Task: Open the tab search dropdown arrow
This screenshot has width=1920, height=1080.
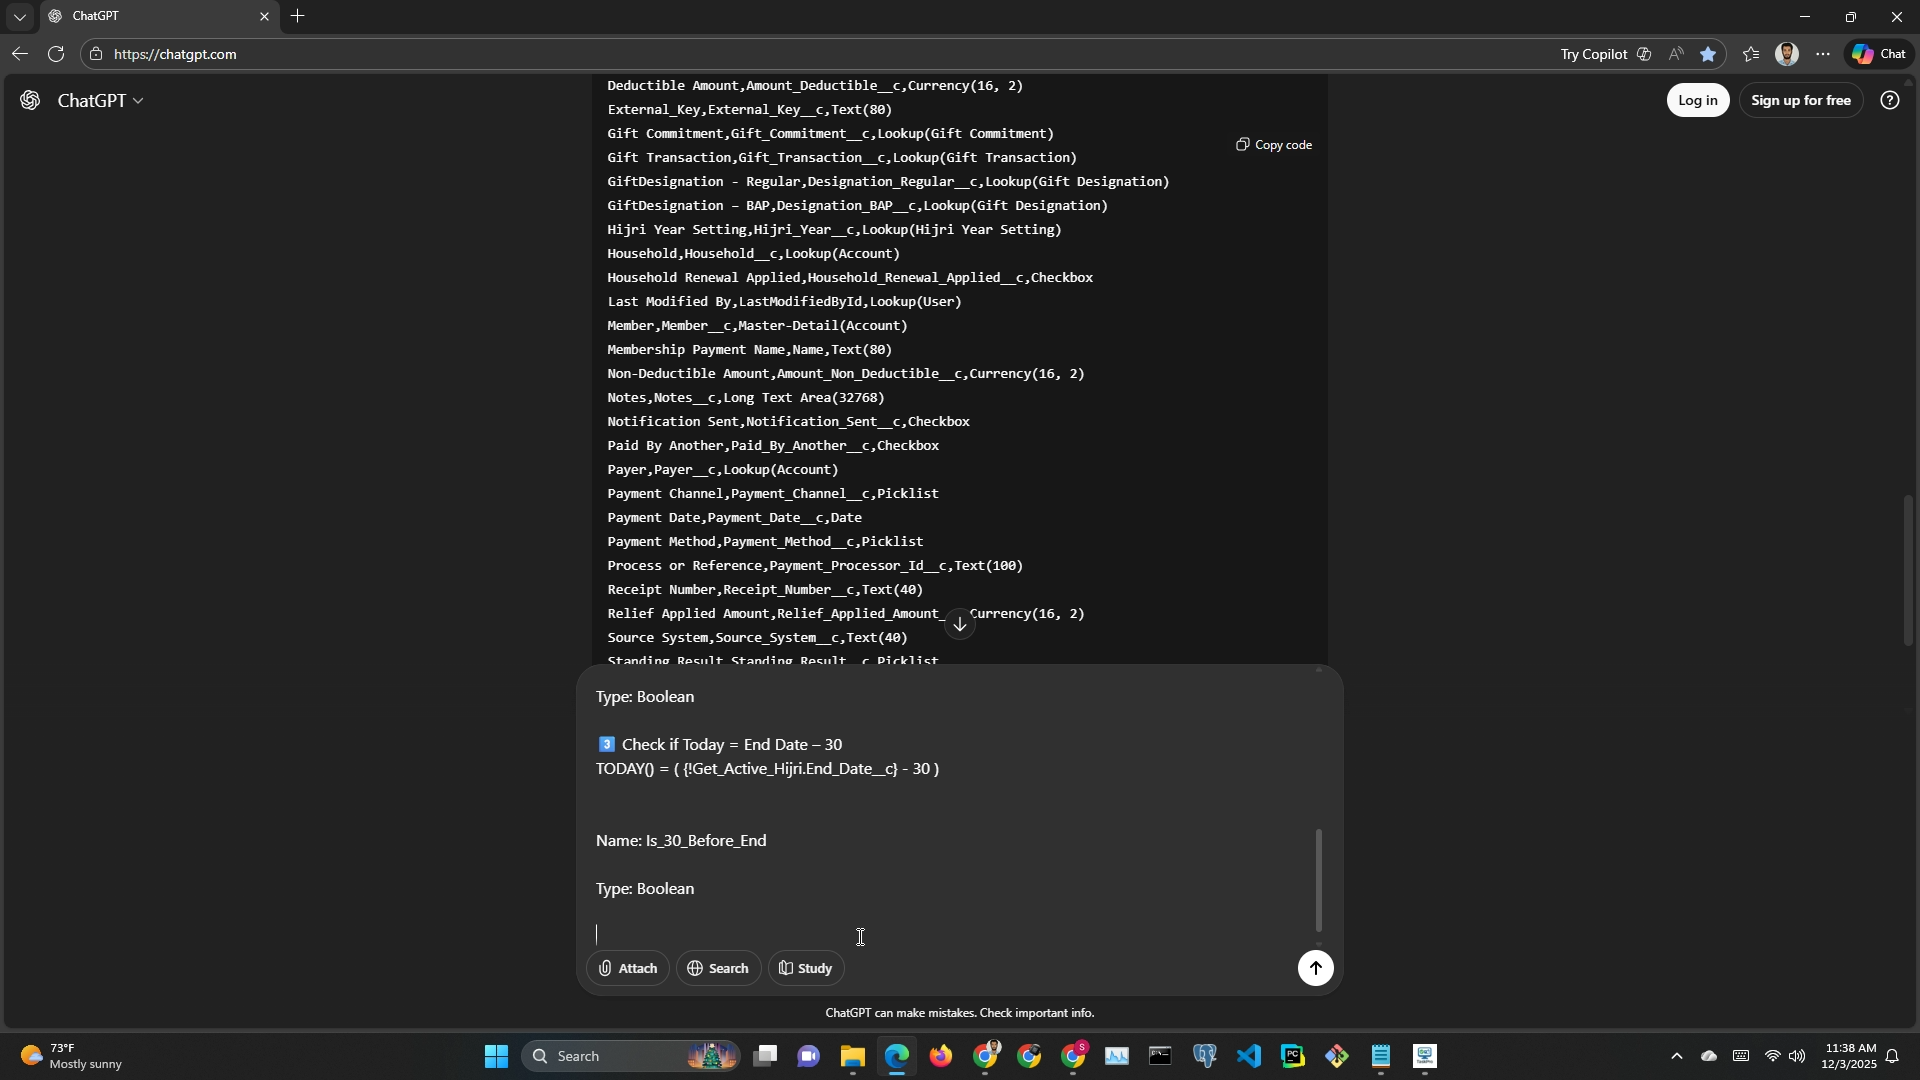Action: (19, 17)
